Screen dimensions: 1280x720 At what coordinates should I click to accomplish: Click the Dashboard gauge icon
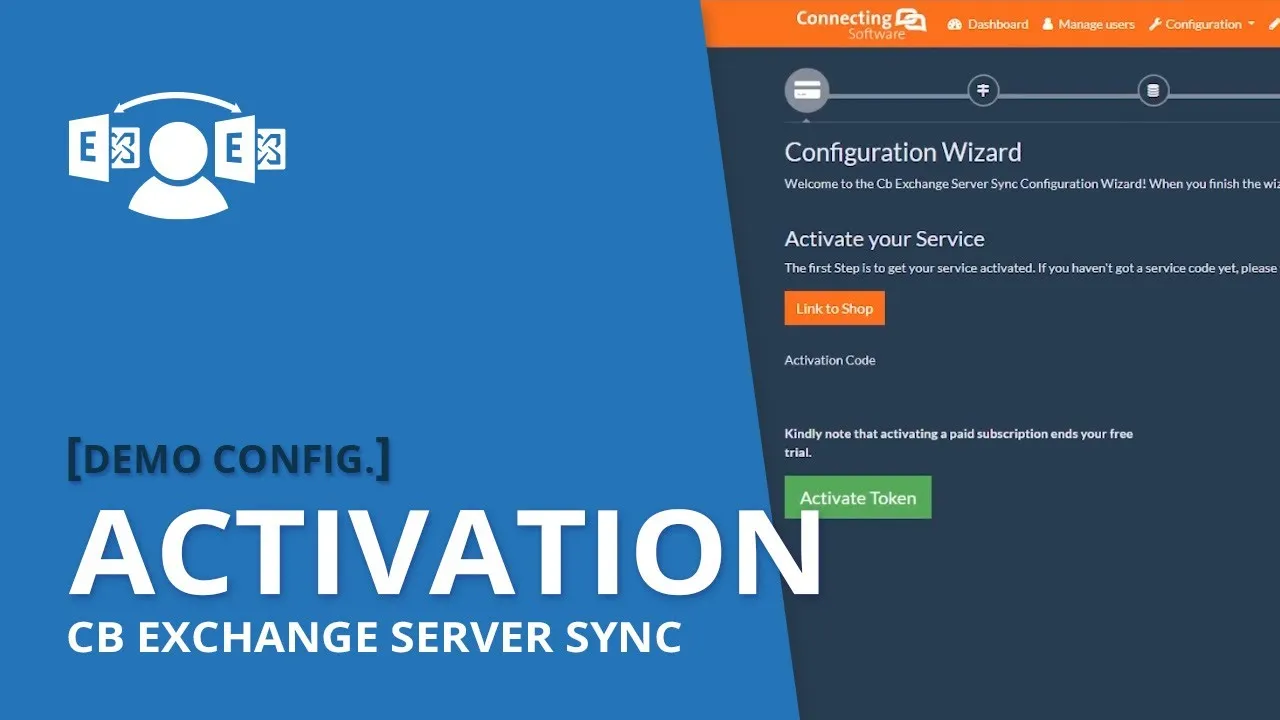(955, 24)
